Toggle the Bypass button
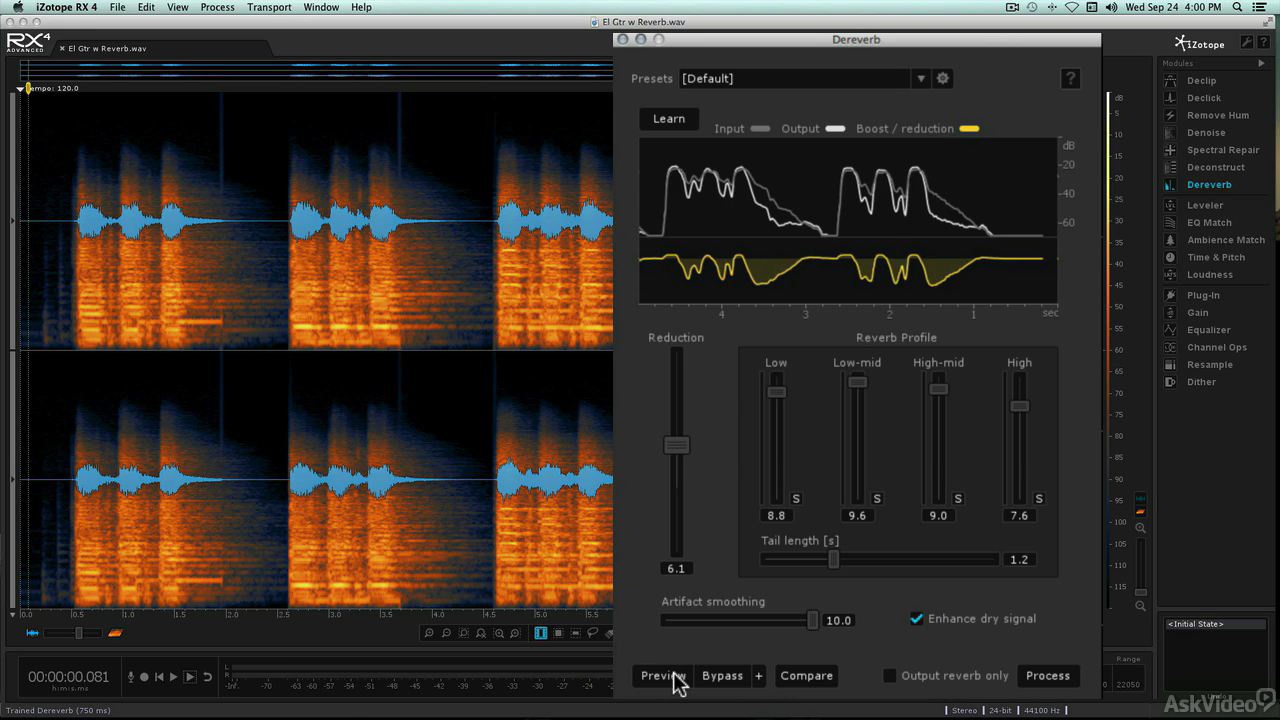The width and height of the screenshot is (1280, 720). (x=722, y=676)
